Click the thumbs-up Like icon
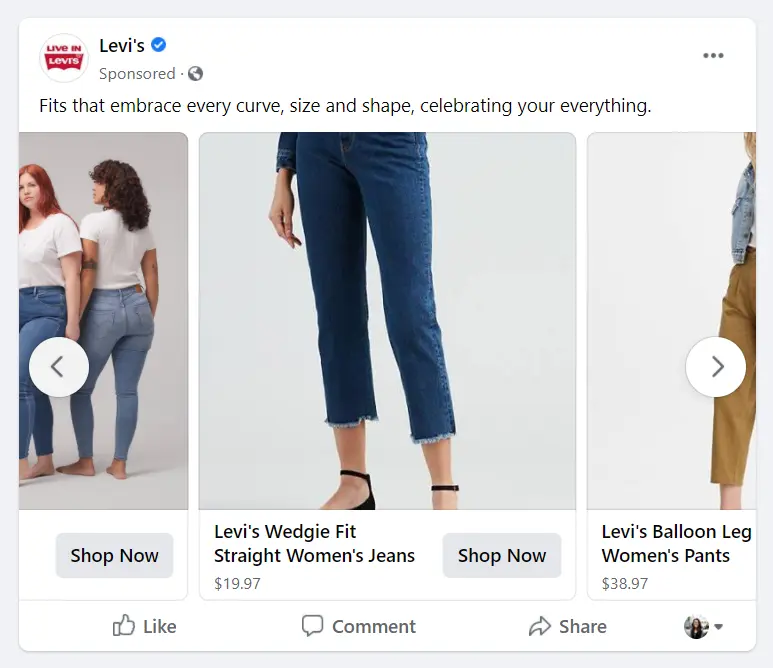773x668 pixels. [124, 626]
